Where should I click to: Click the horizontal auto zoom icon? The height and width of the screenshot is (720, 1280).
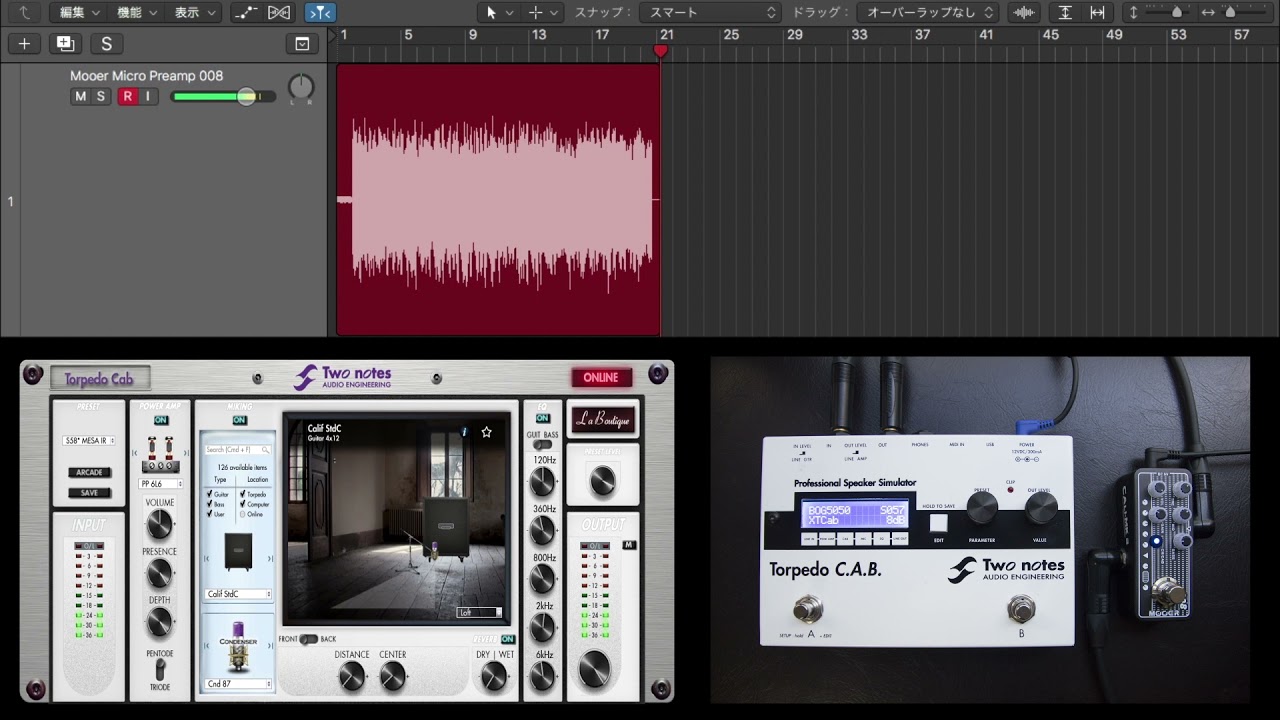1097,12
